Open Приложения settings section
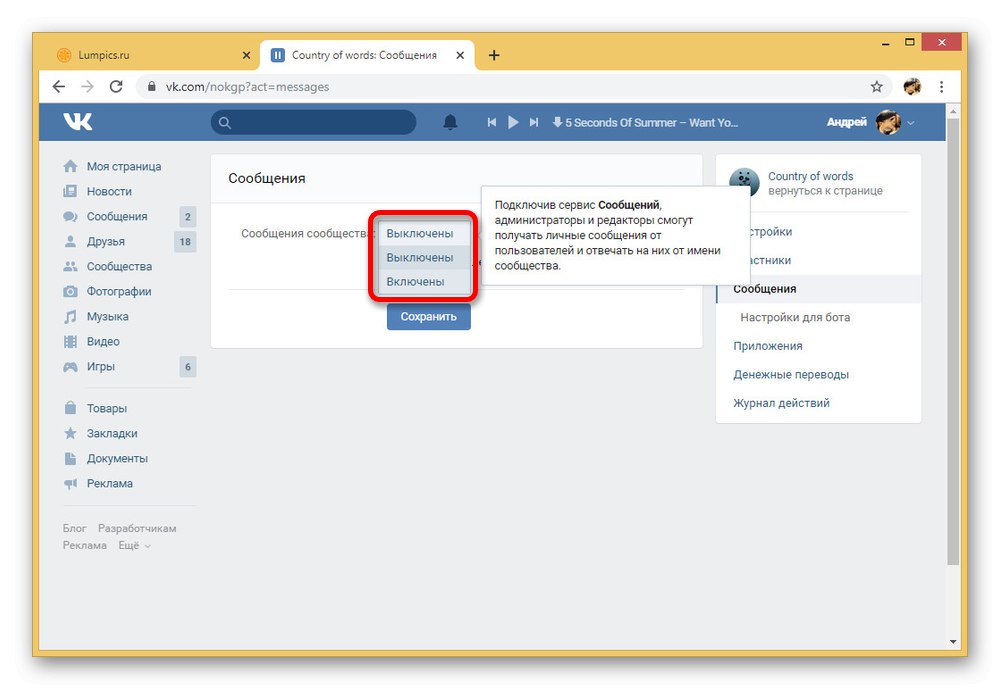1000x689 pixels. 768,346
